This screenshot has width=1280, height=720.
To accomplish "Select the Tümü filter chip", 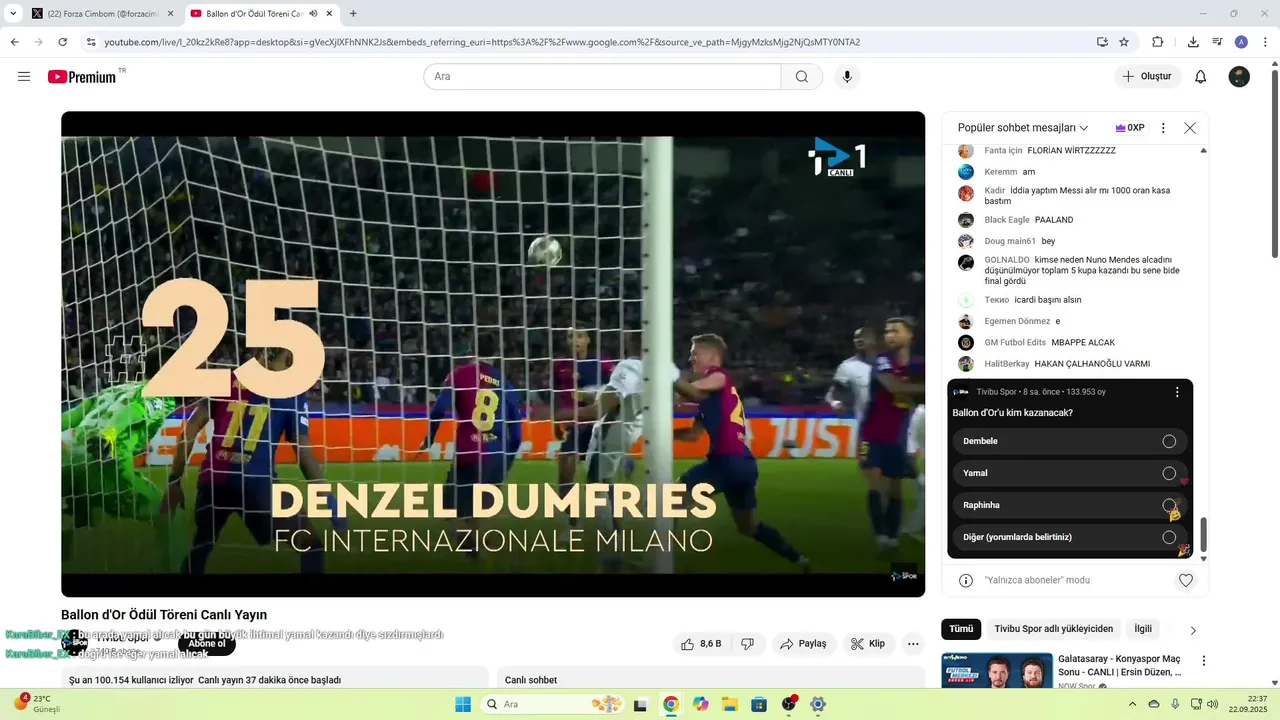I will pyautogui.click(x=961, y=629).
